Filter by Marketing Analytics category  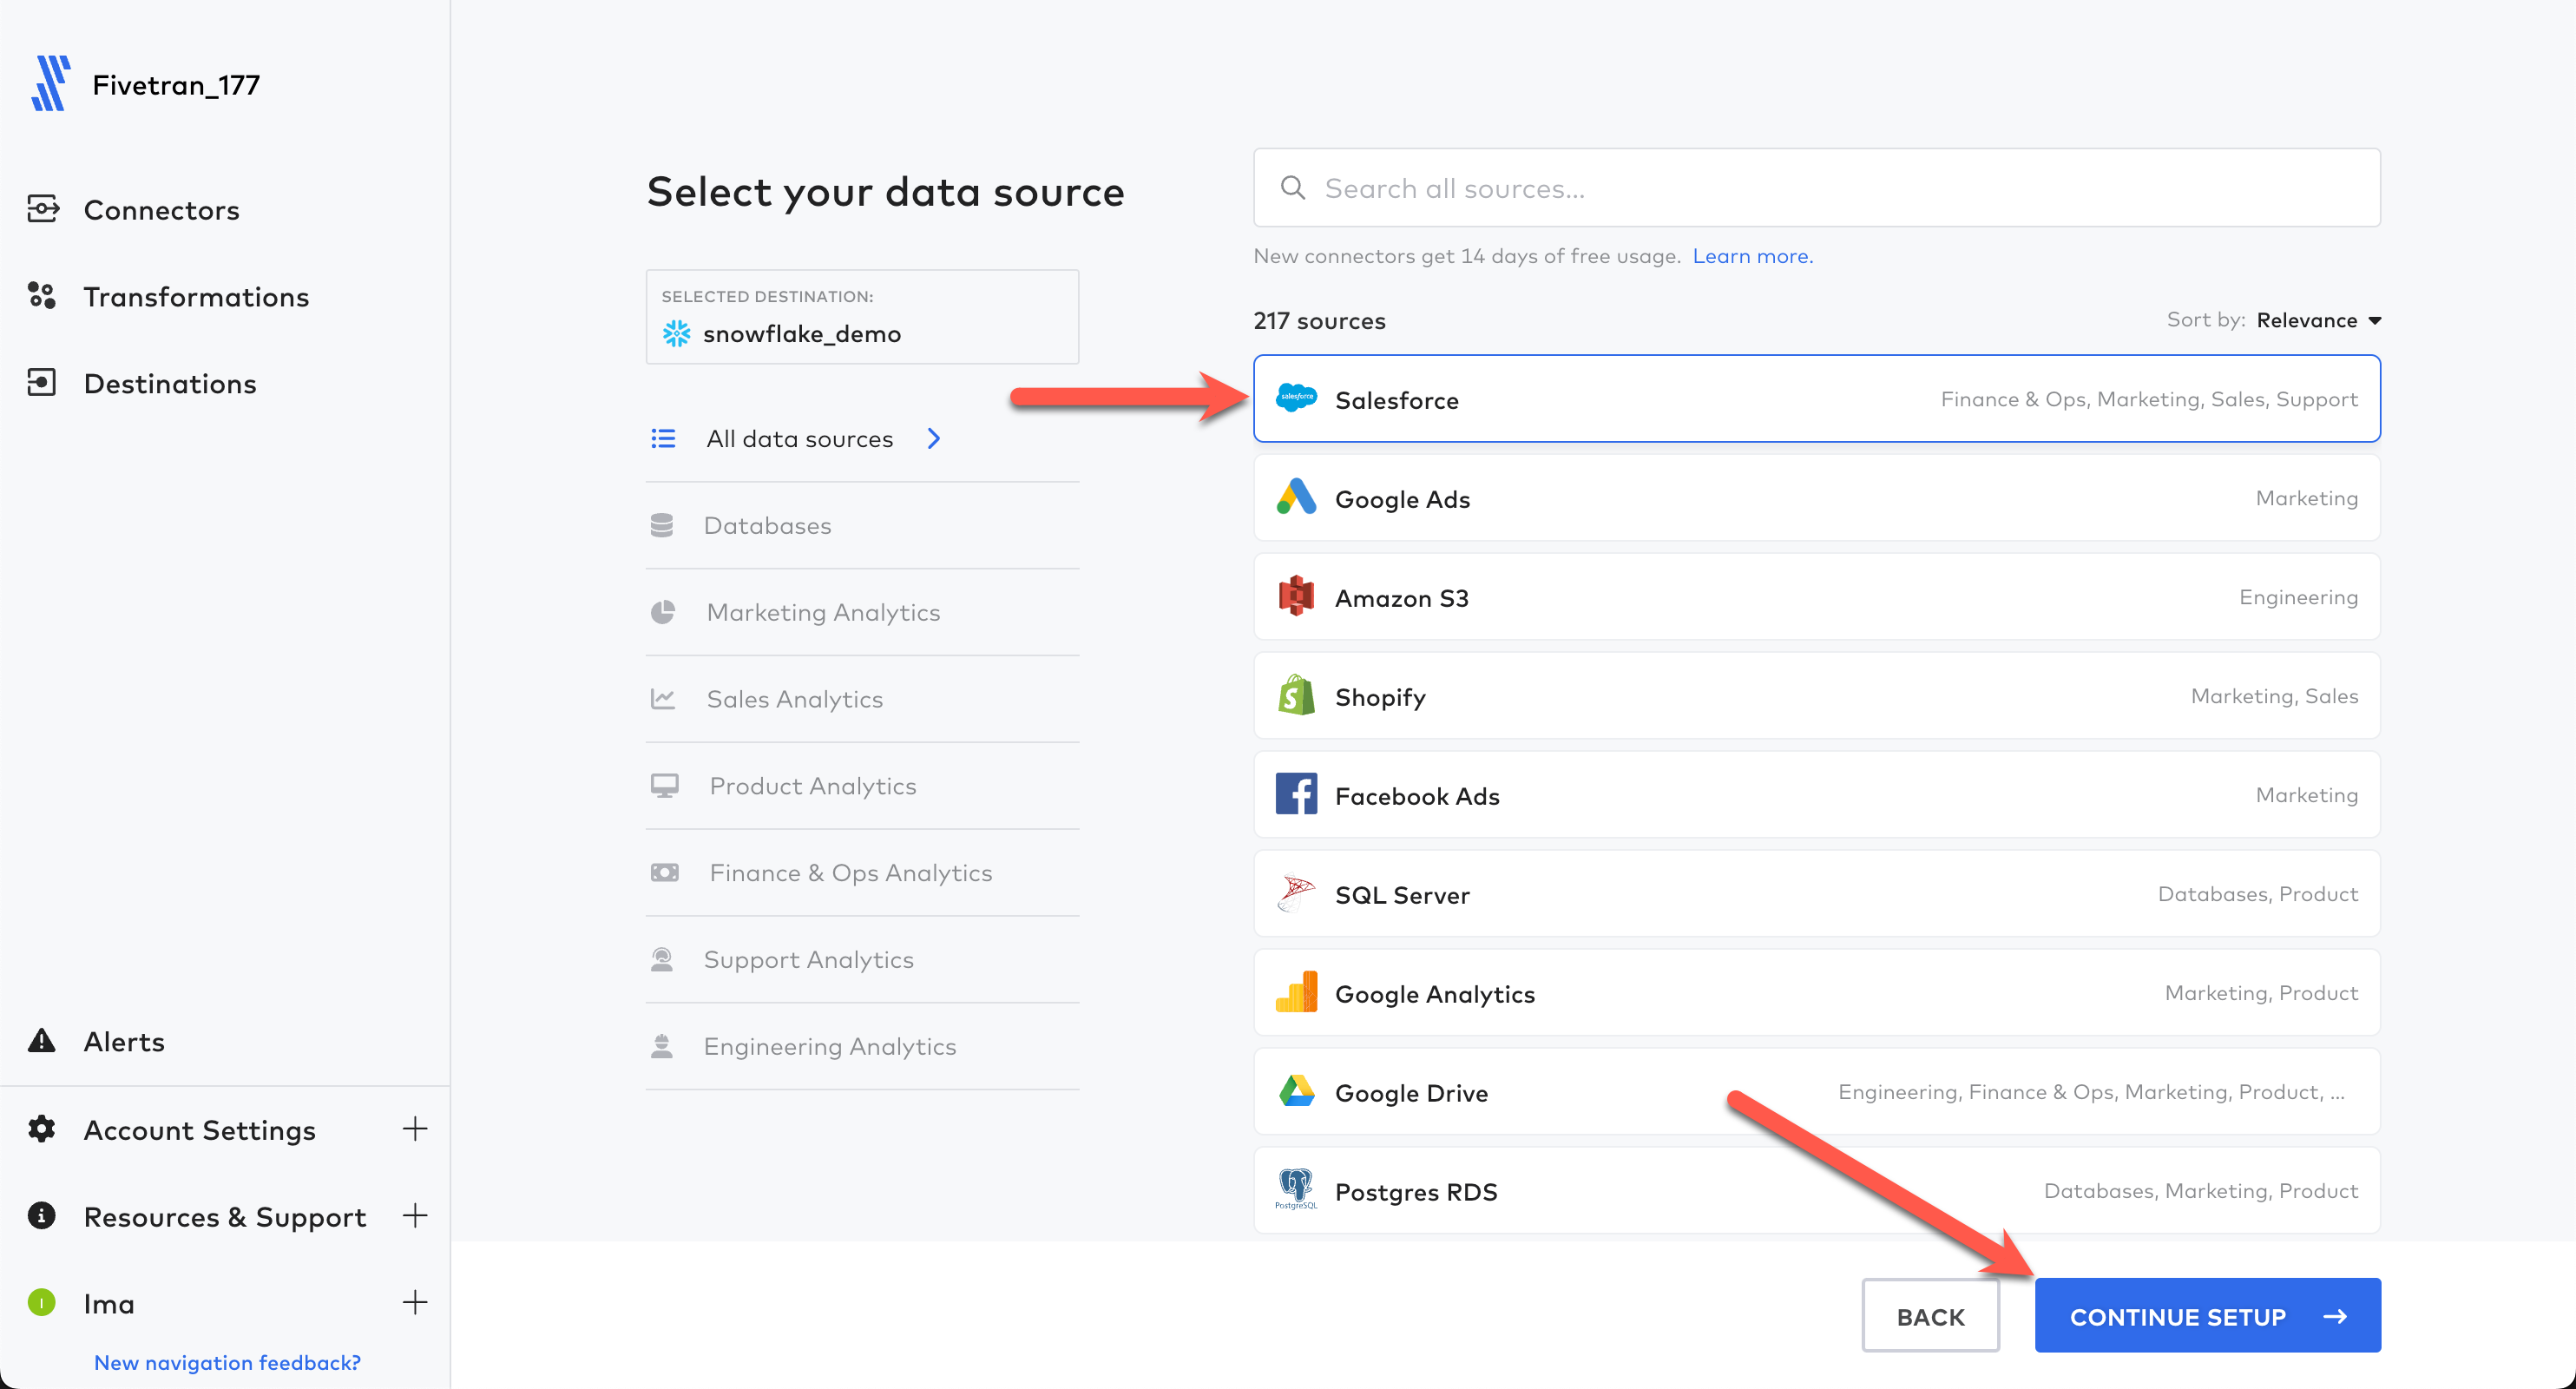pyautogui.click(x=823, y=612)
